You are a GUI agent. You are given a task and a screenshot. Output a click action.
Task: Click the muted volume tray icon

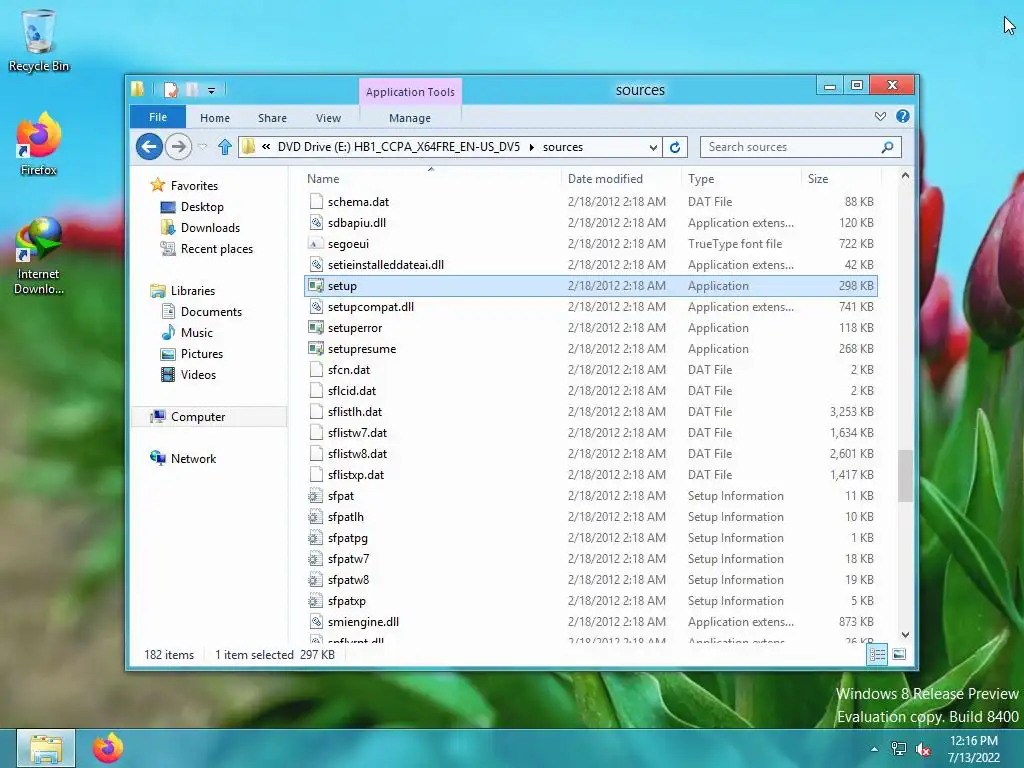tap(923, 749)
